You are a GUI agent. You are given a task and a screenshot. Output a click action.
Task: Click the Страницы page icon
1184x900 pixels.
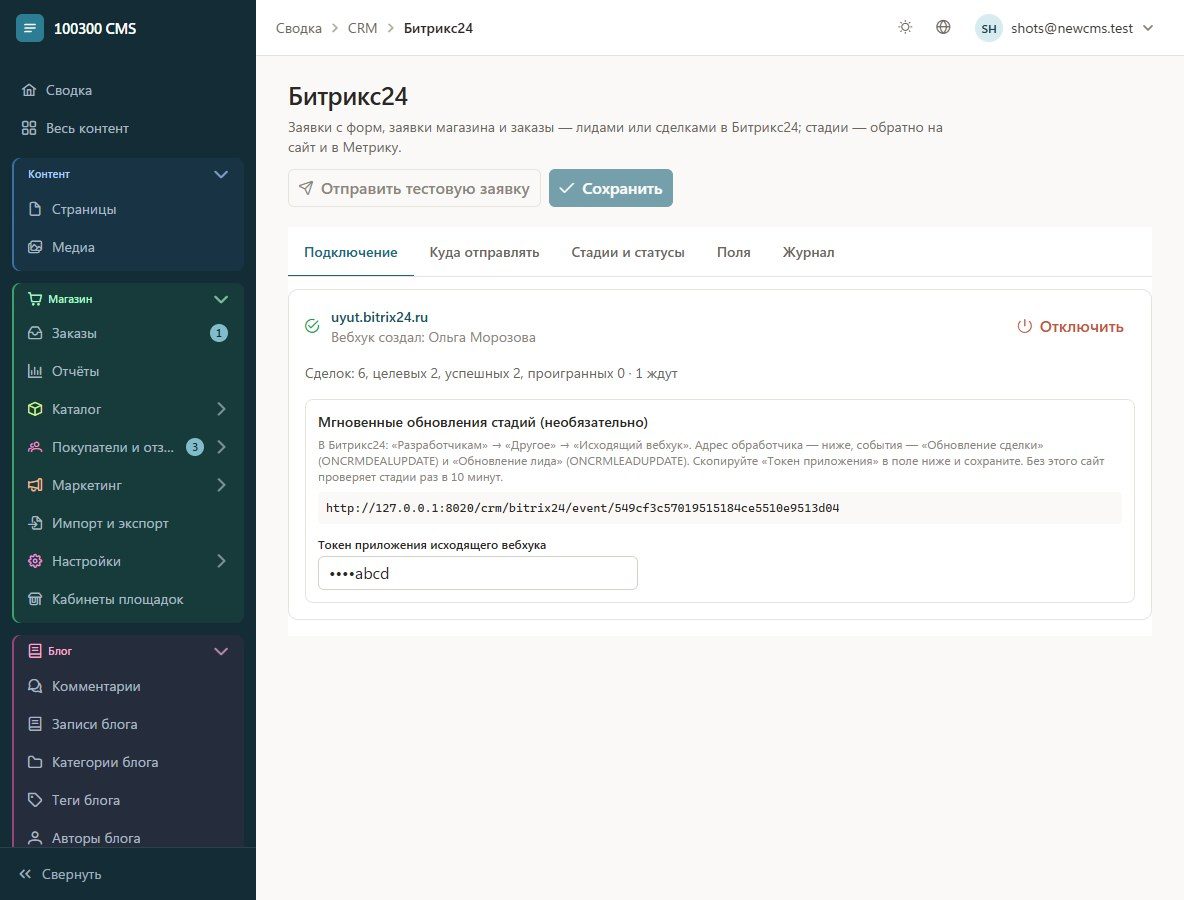tap(35, 209)
